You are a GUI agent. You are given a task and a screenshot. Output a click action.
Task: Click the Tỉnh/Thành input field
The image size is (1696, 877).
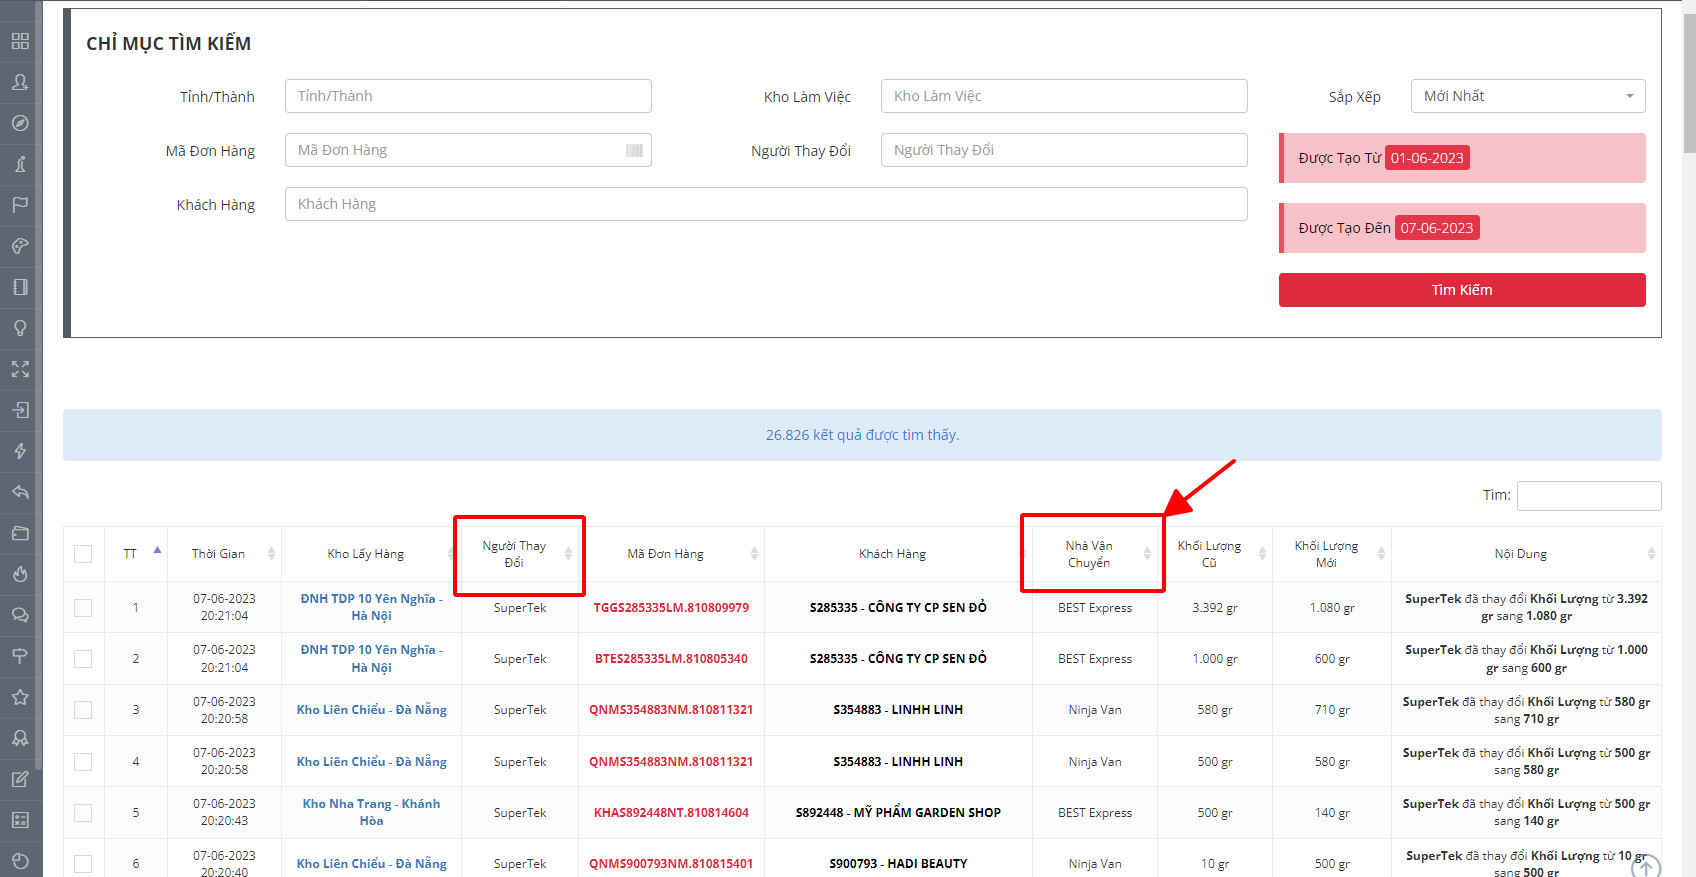[x=468, y=96]
